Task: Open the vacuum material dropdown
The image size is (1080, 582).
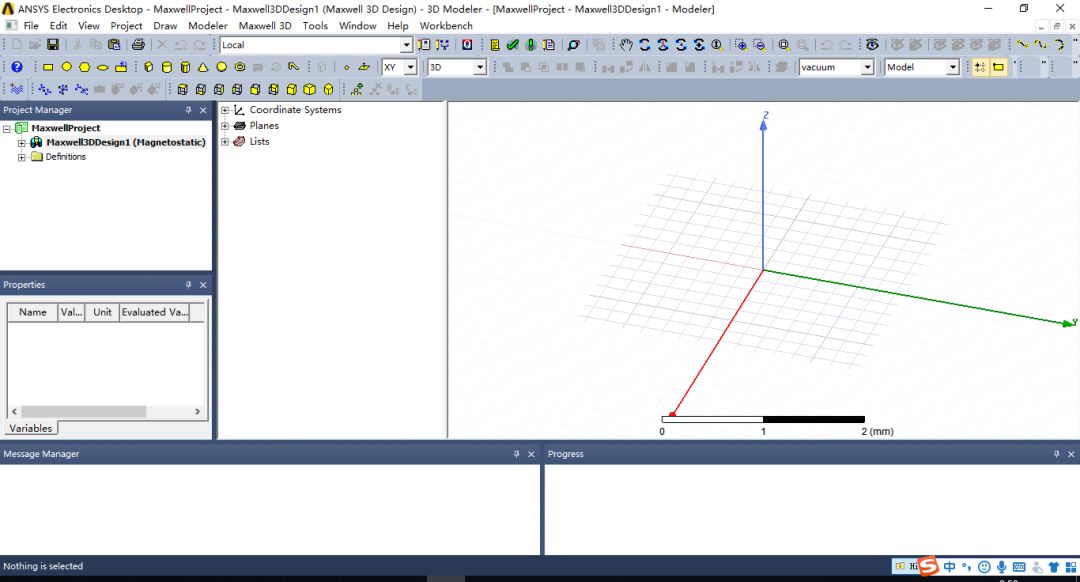Action: 867,67
